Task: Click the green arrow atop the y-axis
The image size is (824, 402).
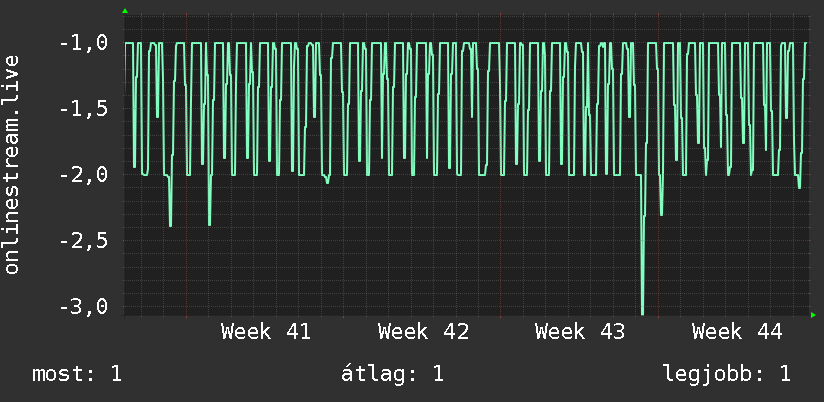Action: click(x=125, y=11)
